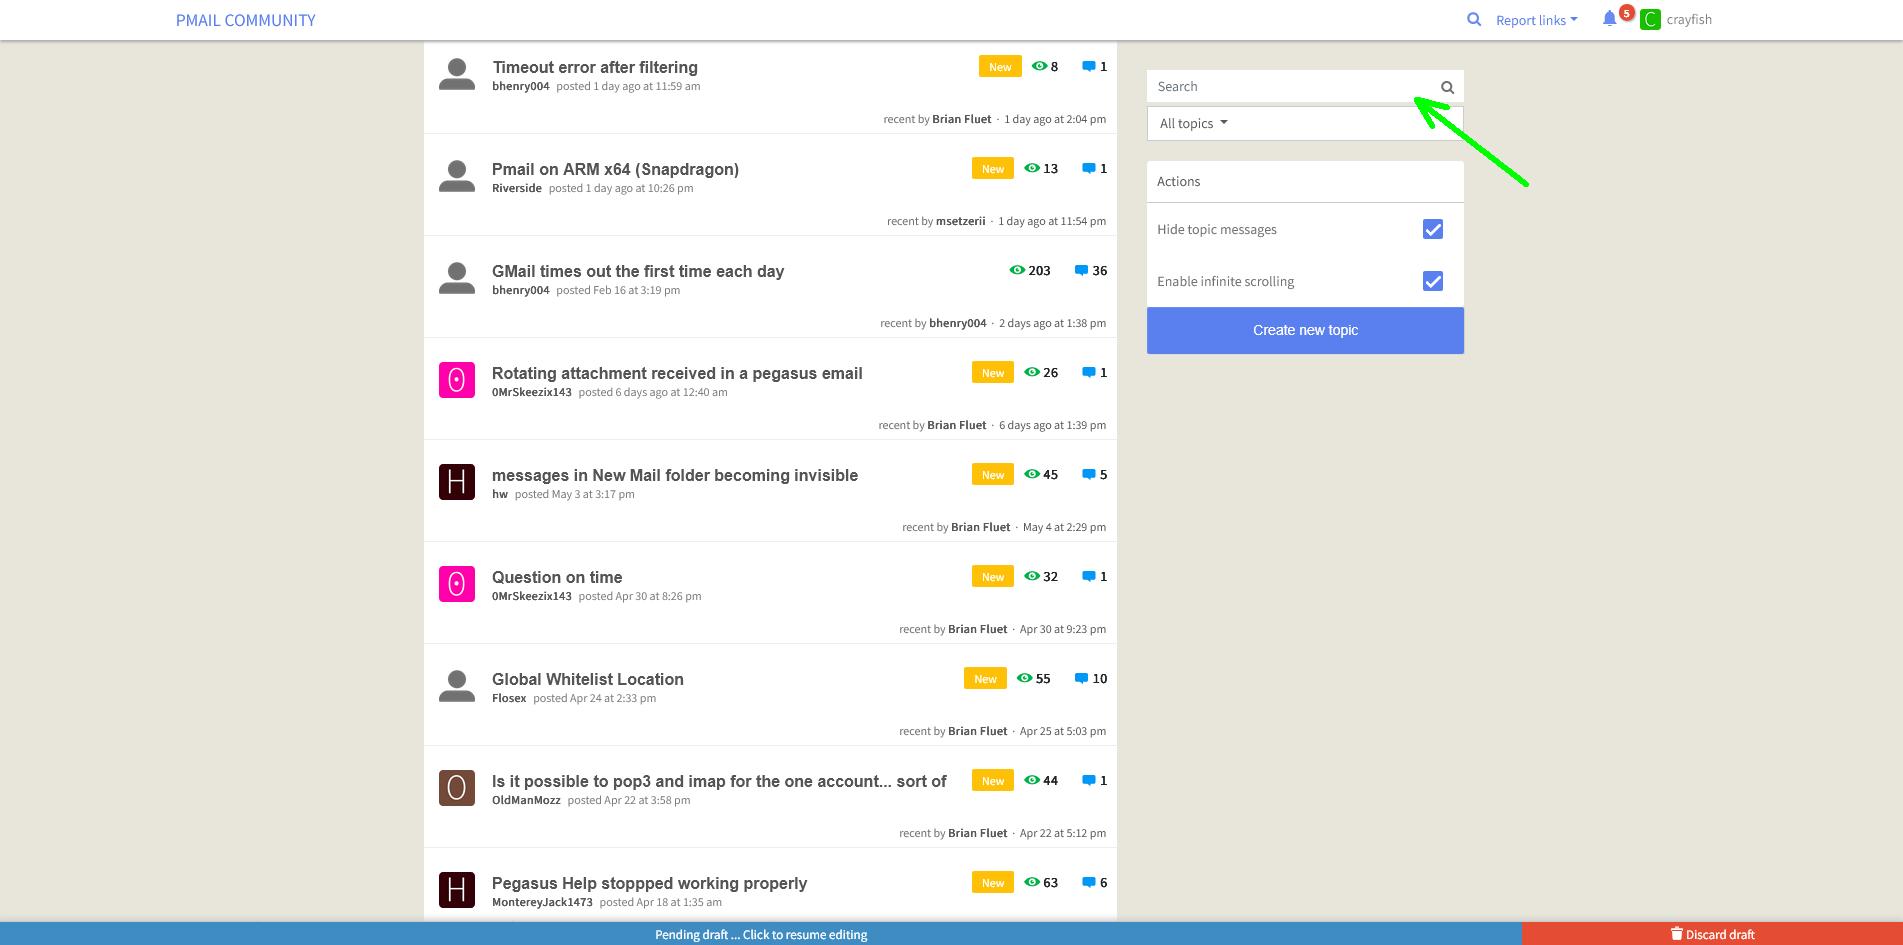The height and width of the screenshot is (945, 1903).
Task: Click the green crayfish user avatar
Action: (1650, 20)
